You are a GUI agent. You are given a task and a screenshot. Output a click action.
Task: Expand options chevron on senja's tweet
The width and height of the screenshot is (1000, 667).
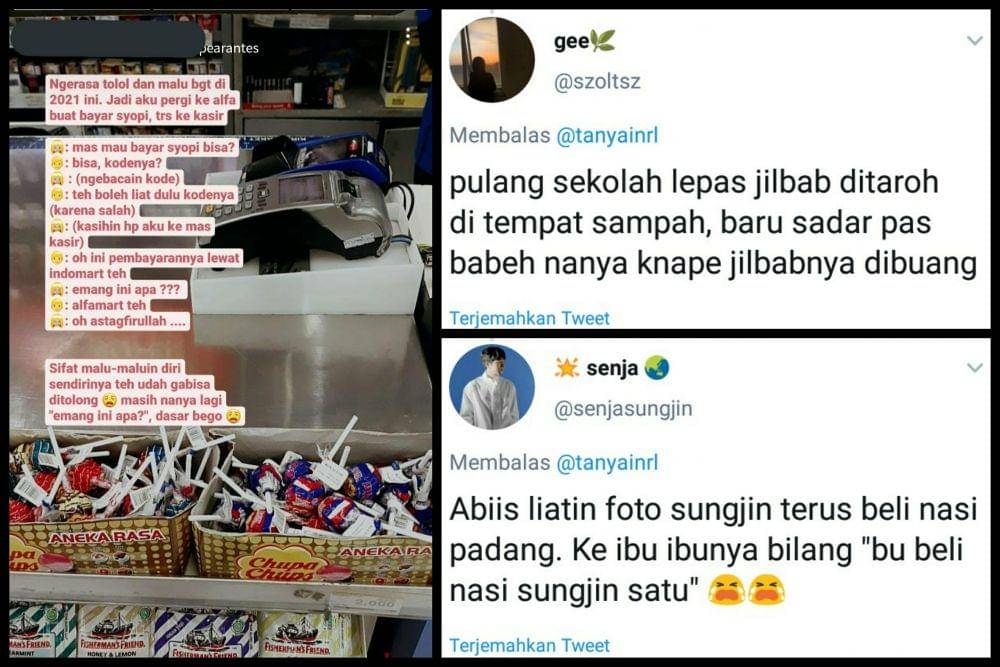click(x=974, y=368)
